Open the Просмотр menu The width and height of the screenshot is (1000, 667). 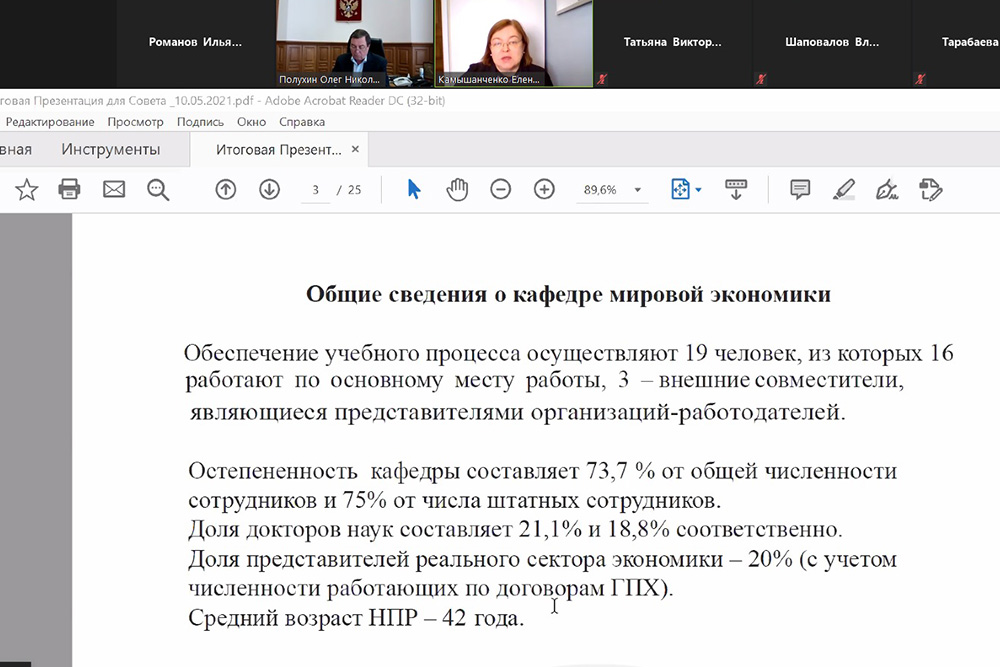tap(135, 122)
